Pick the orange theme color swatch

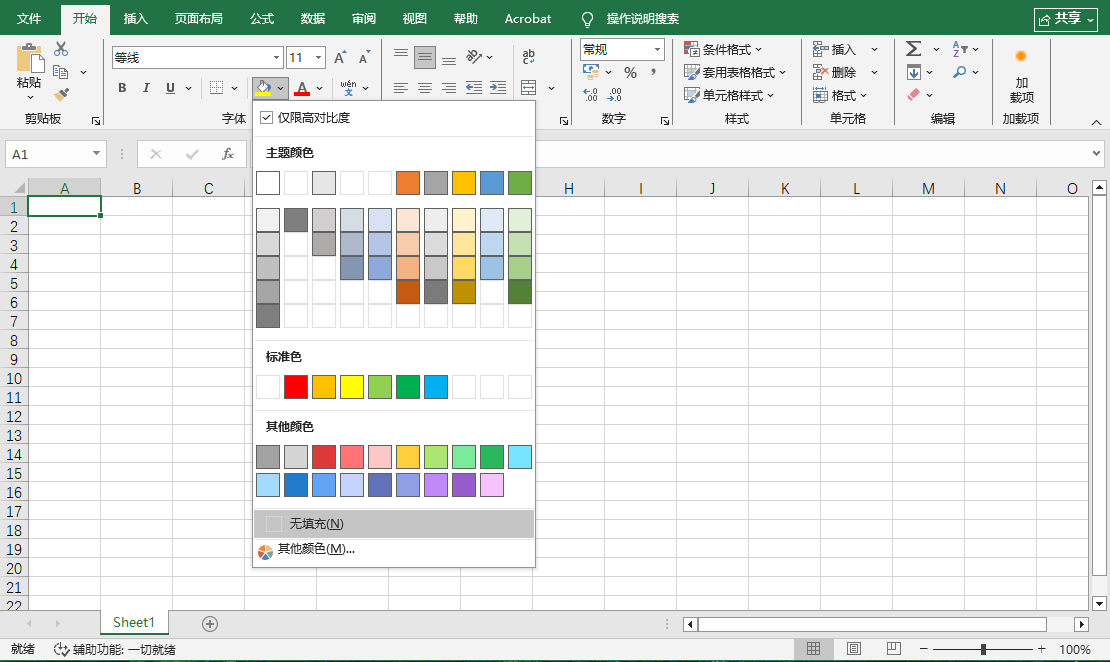(x=408, y=183)
